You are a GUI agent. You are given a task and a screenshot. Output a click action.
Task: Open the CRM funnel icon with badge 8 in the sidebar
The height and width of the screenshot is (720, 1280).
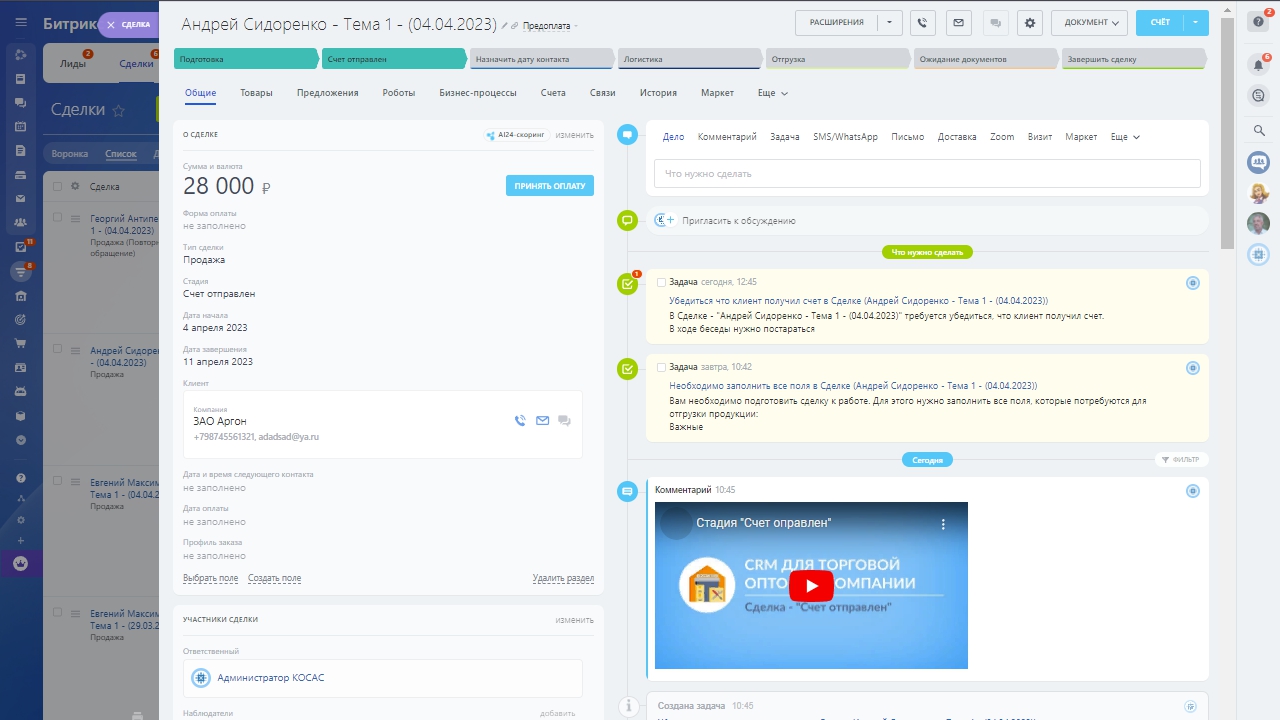tap(21, 271)
